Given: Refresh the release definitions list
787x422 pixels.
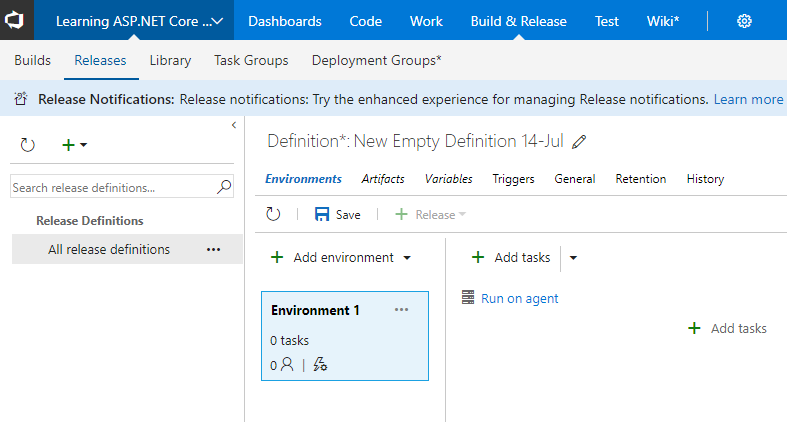Looking at the screenshot, I should pyautogui.click(x=28, y=145).
